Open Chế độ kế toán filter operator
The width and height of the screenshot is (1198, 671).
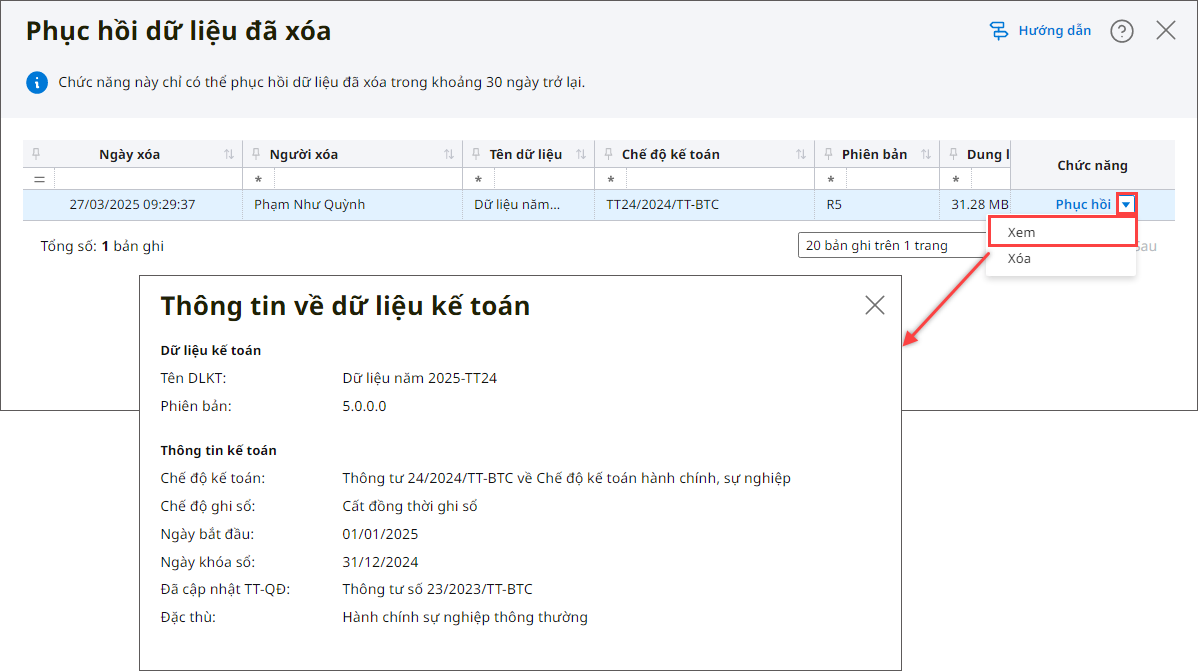610,180
